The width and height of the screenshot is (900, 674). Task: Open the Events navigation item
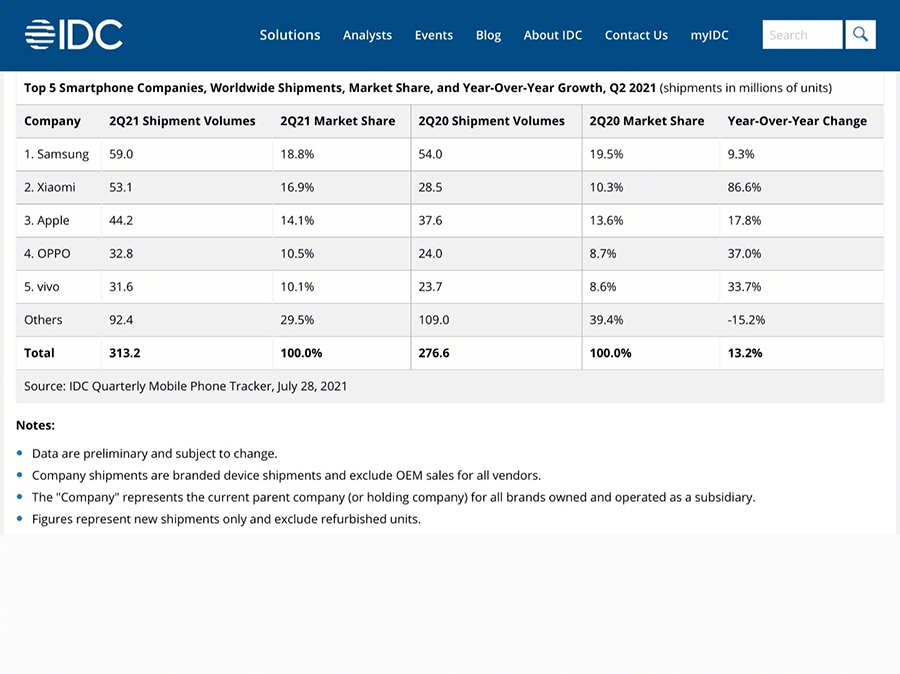point(434,35)
